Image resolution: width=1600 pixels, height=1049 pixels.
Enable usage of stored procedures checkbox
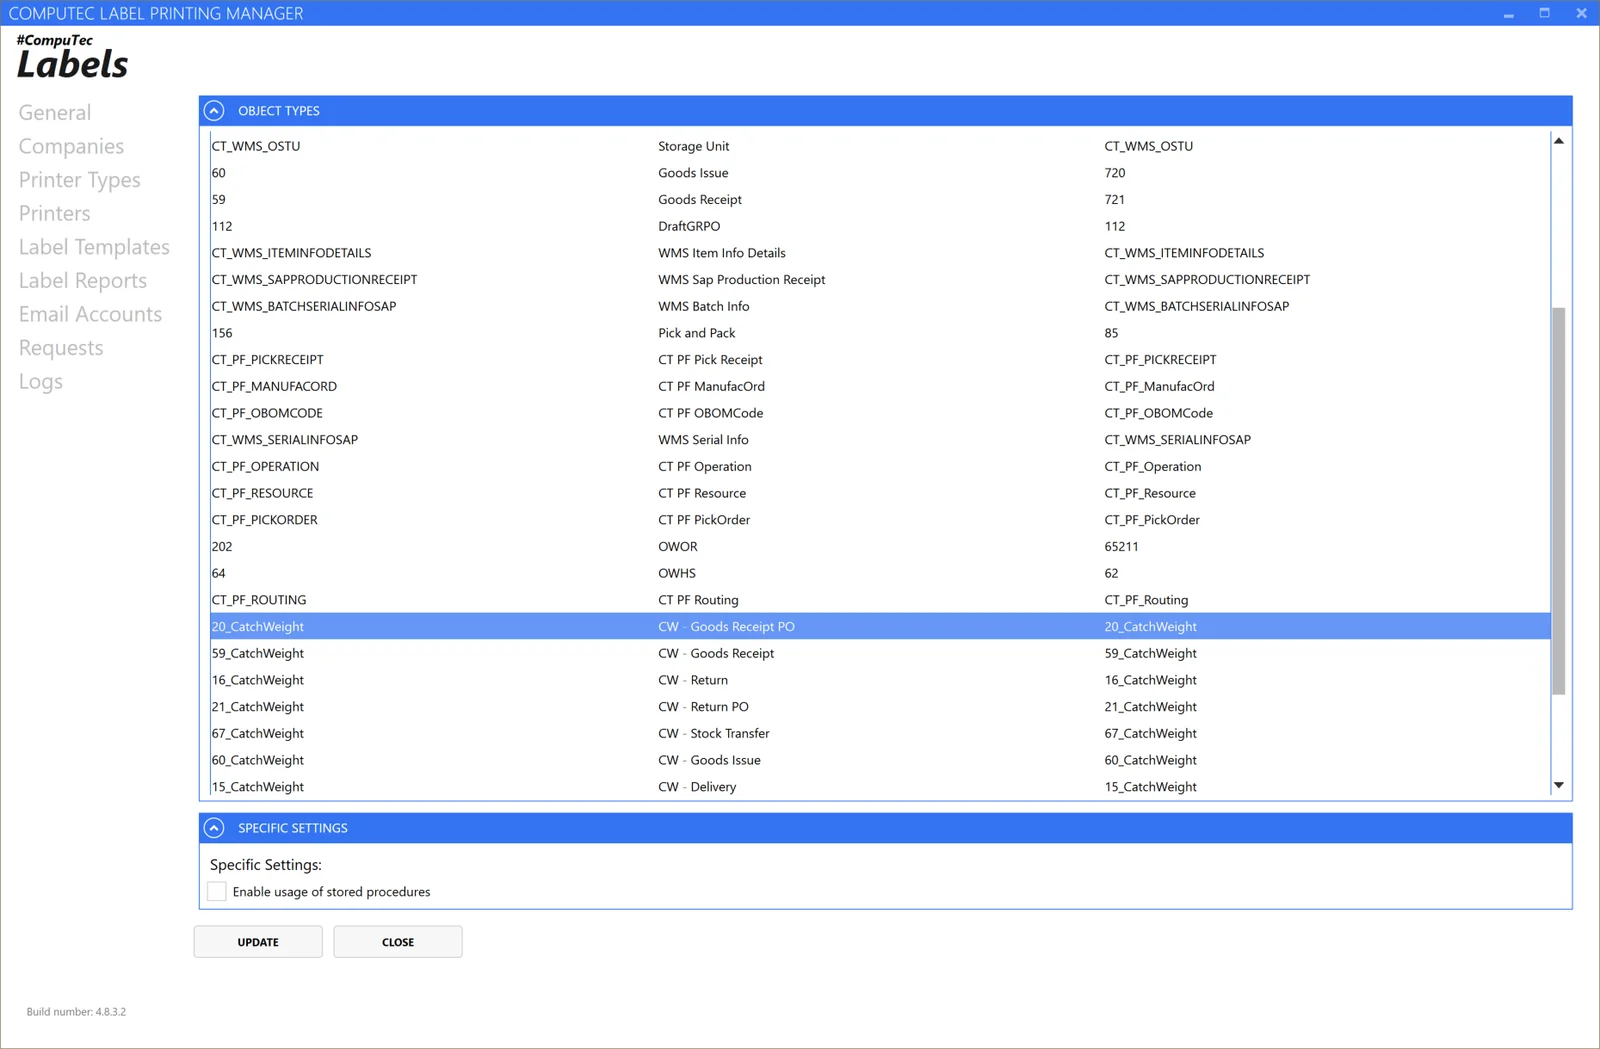tap(217, 892)
